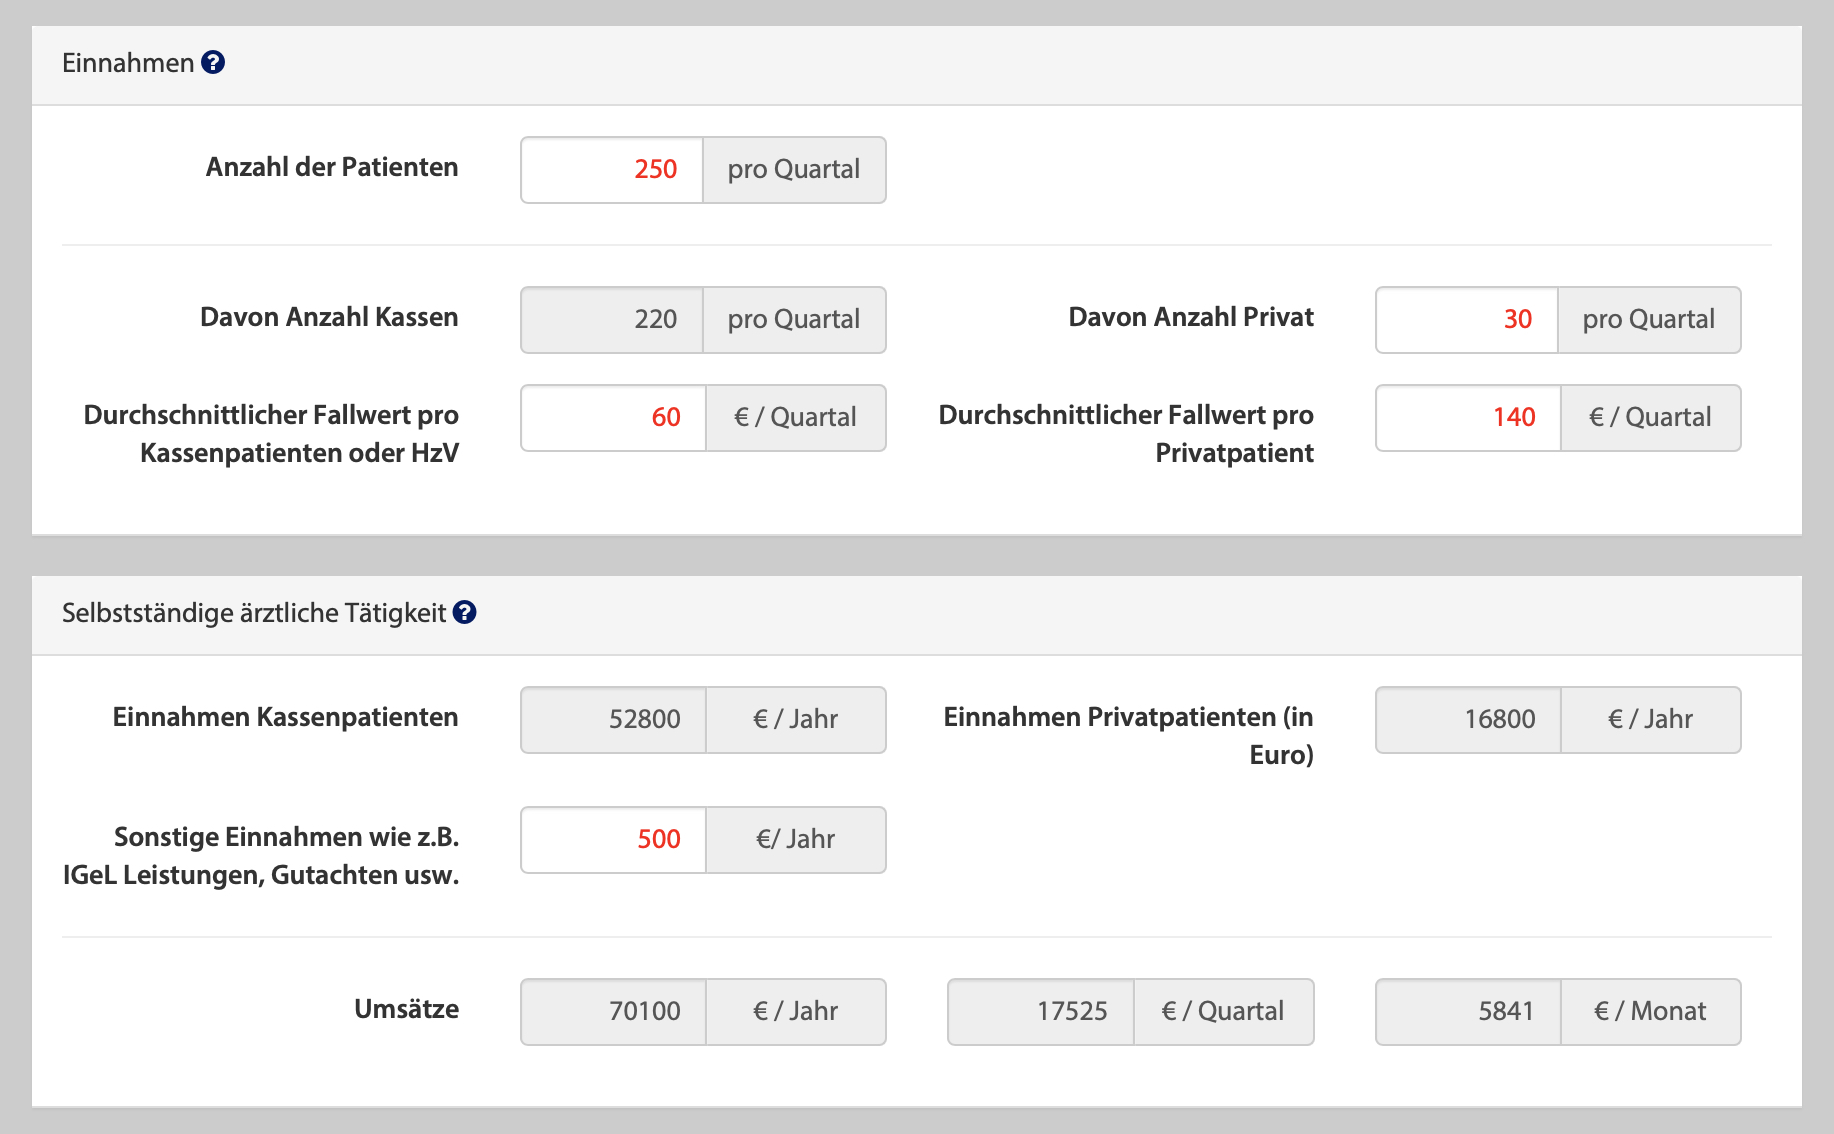Click the Umsätze yearly field showing 70100
Screen dimensions: 1834x1134
click(x=612, y=1011)
